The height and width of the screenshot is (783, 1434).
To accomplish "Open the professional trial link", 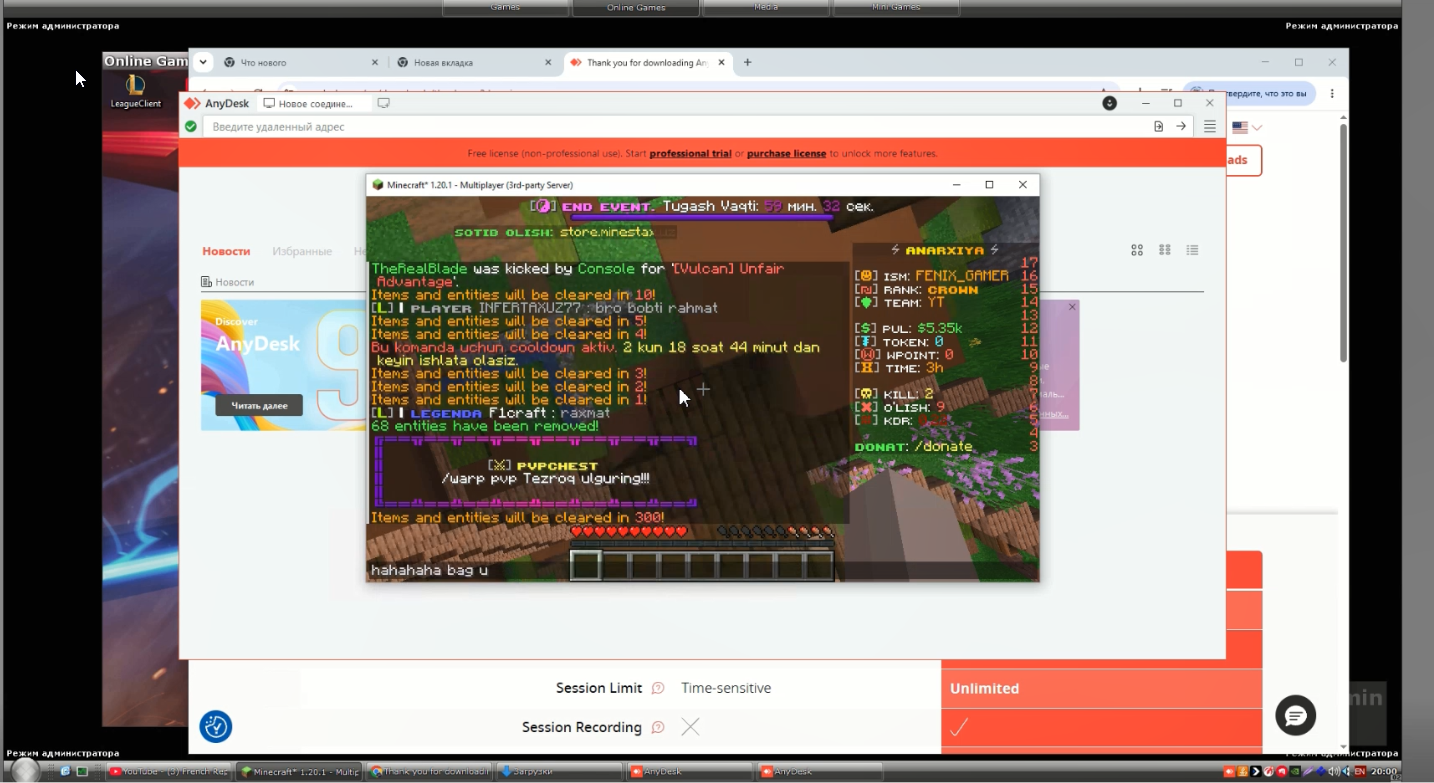I will tap(690, 154).
